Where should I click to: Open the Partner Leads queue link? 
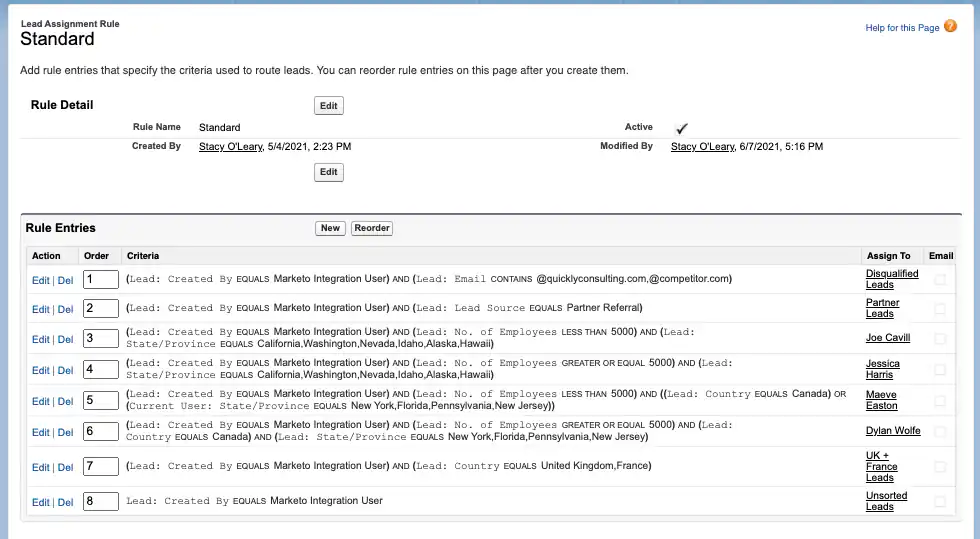tap(882, 308)
